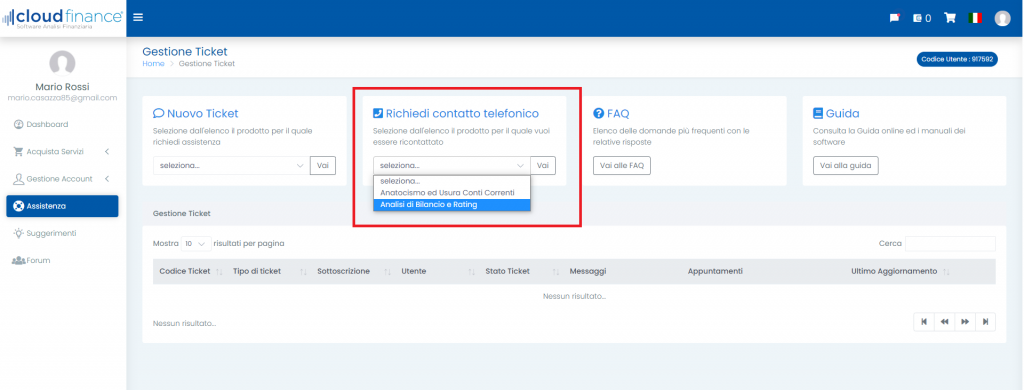Click Vai button under Richiedi contatto telefonico
Image resolution: width=1024 pixels, height=390 pixels.
pos(543,166)
